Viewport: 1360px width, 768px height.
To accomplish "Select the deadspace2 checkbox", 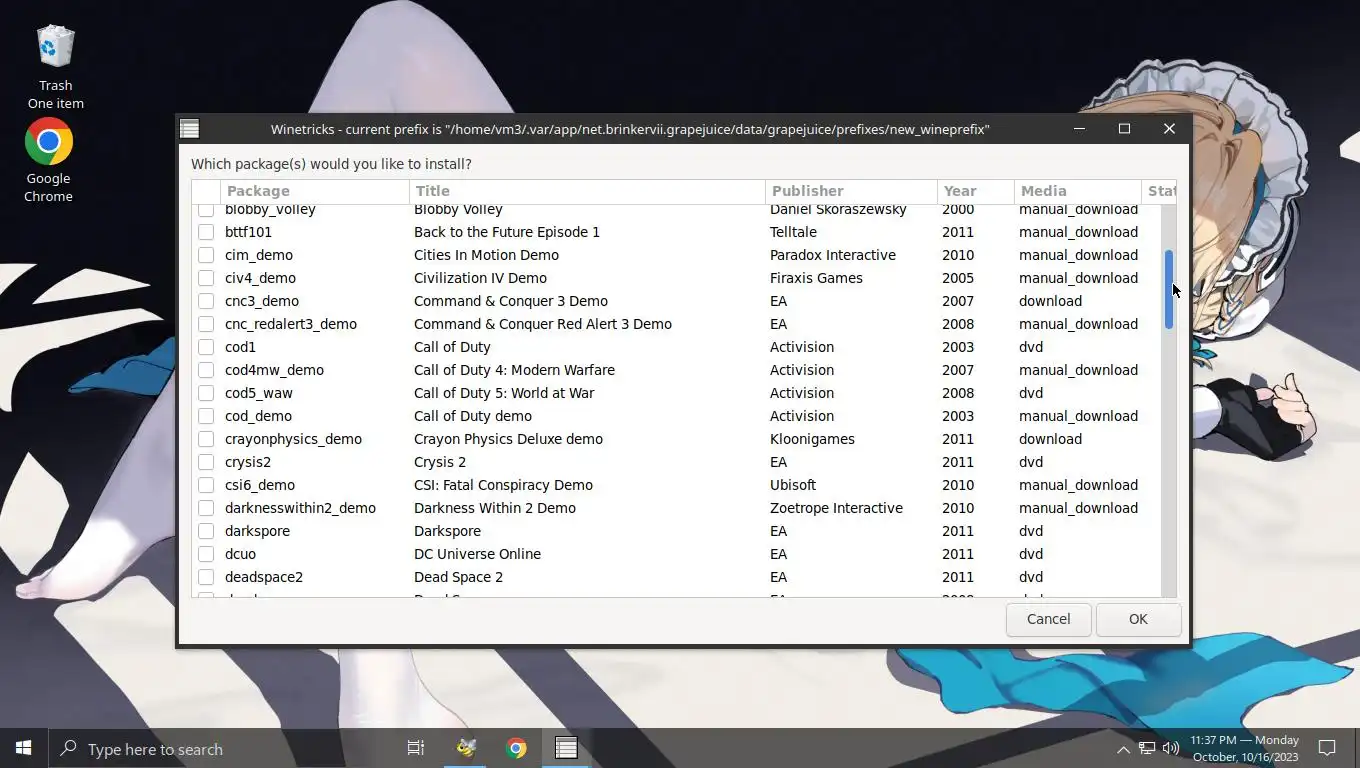I will (206, 577).
